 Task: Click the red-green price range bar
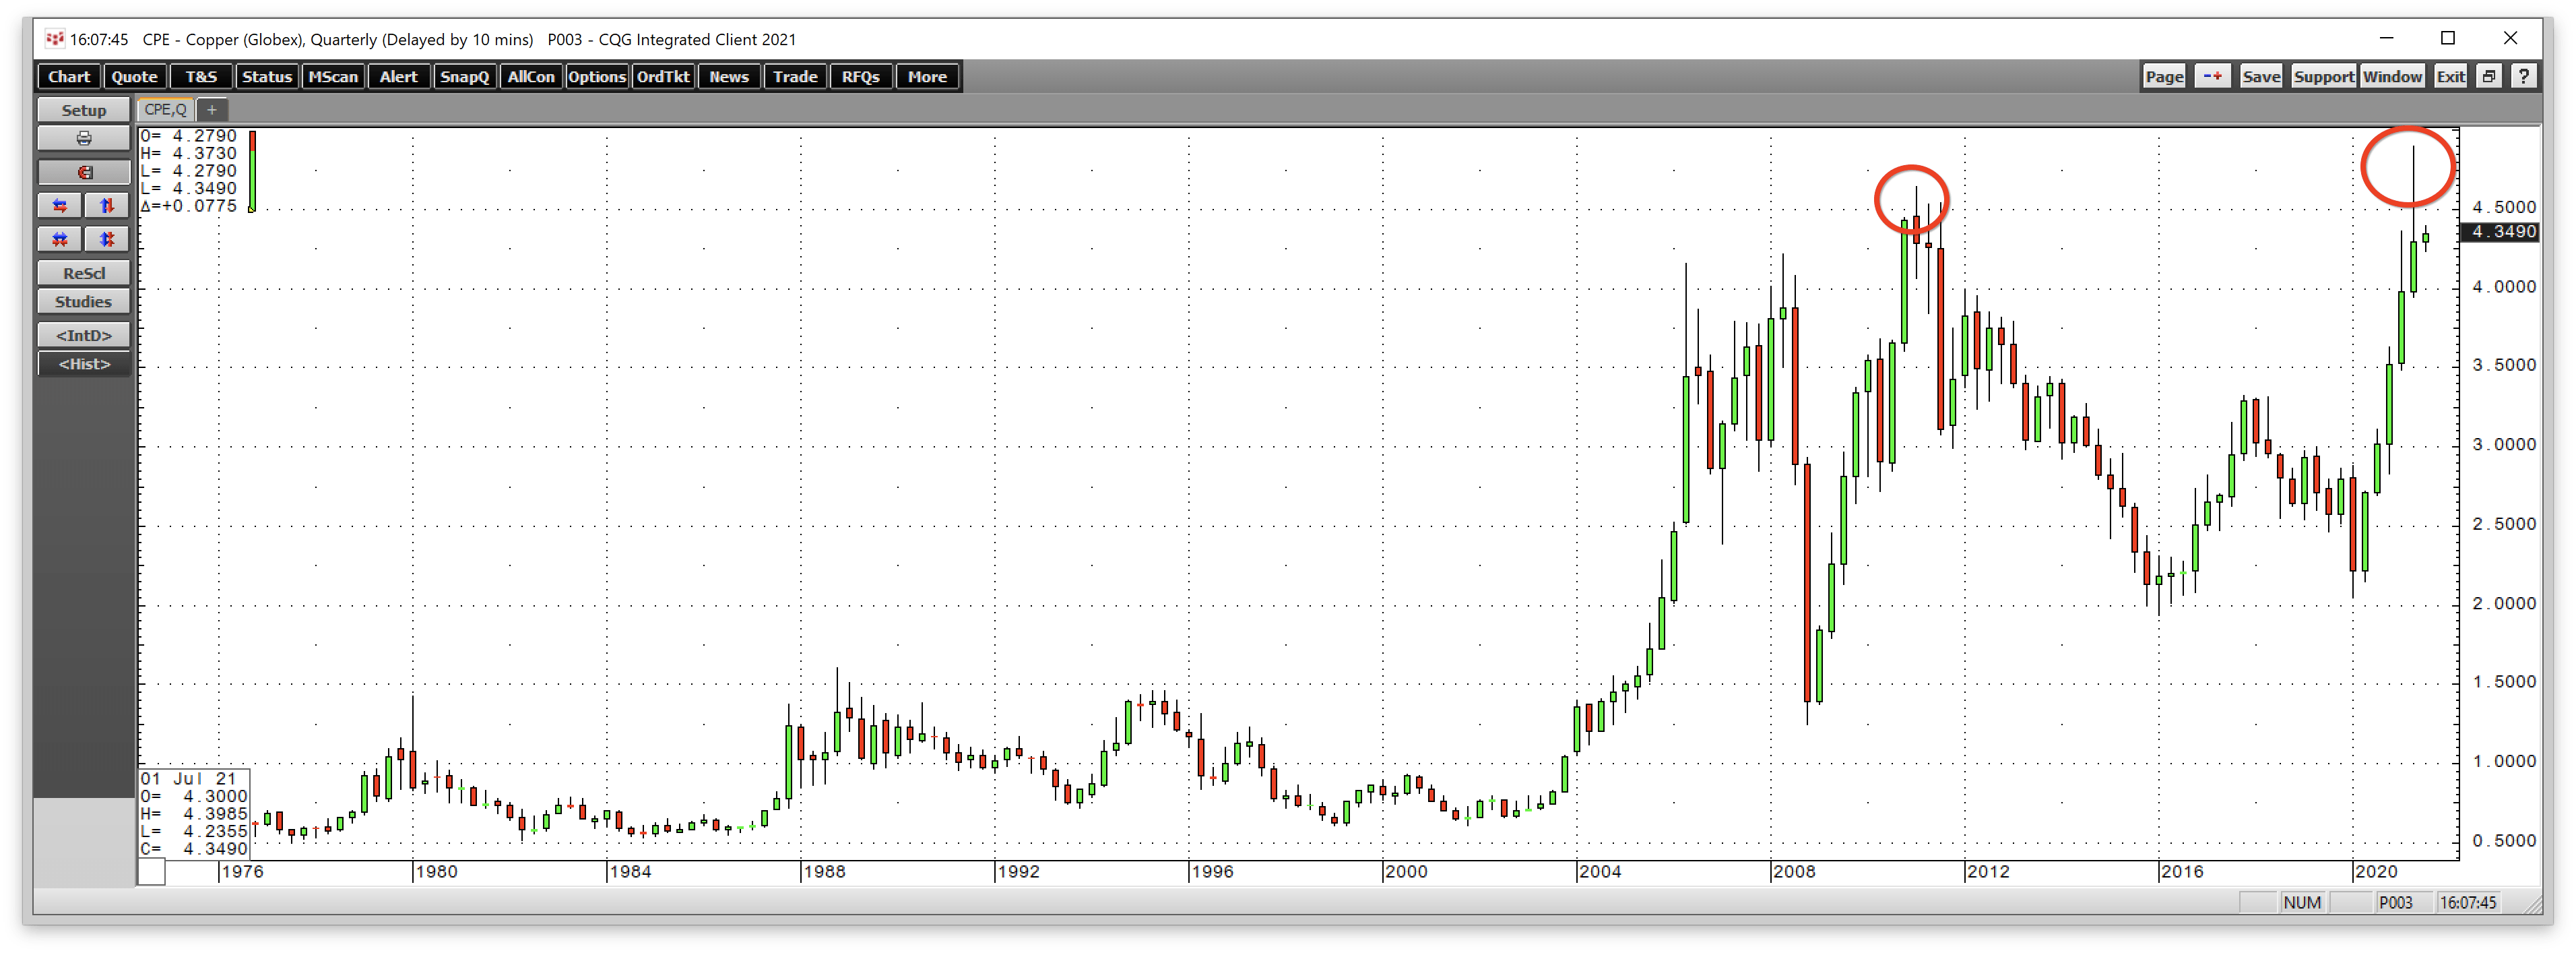pos(252,171)
